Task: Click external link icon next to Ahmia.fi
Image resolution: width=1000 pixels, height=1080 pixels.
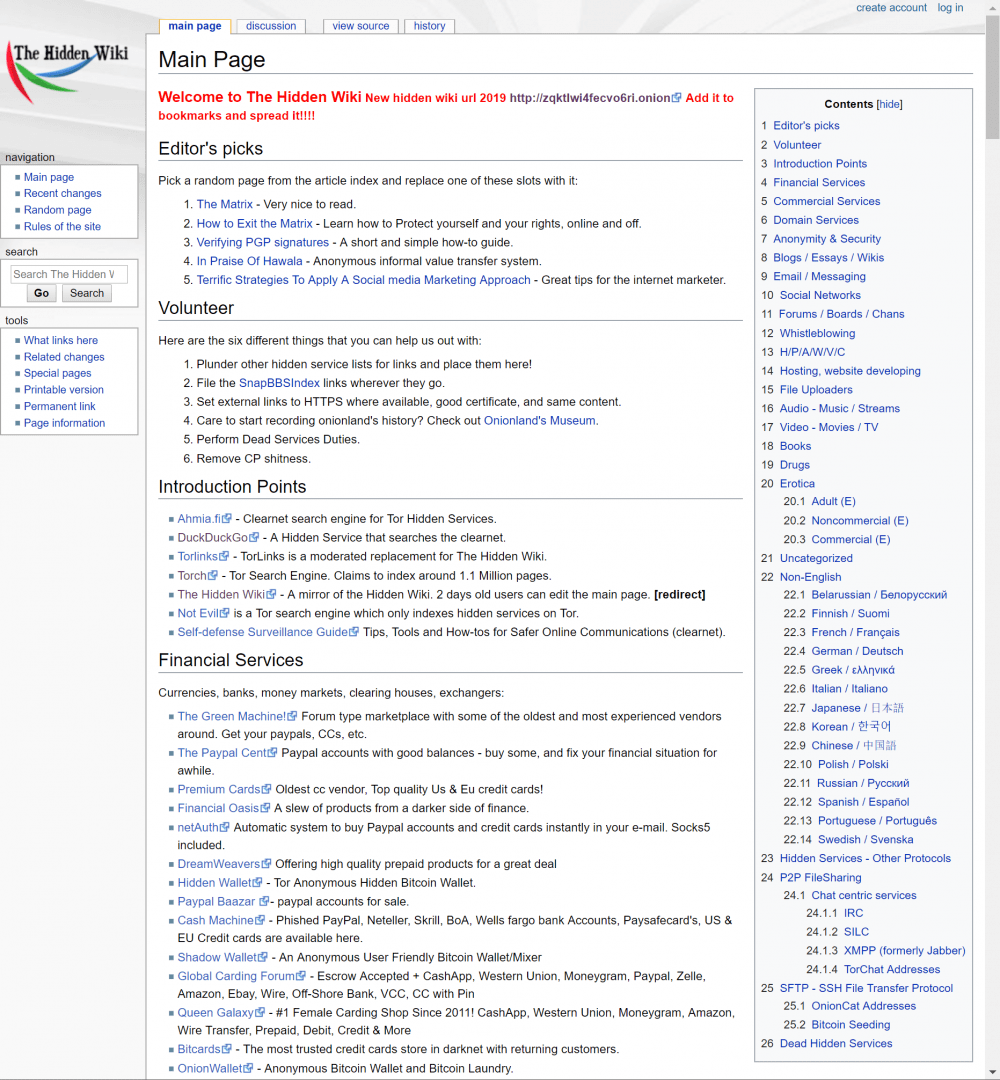Action: pyautogui.click(x=228, y=519)
